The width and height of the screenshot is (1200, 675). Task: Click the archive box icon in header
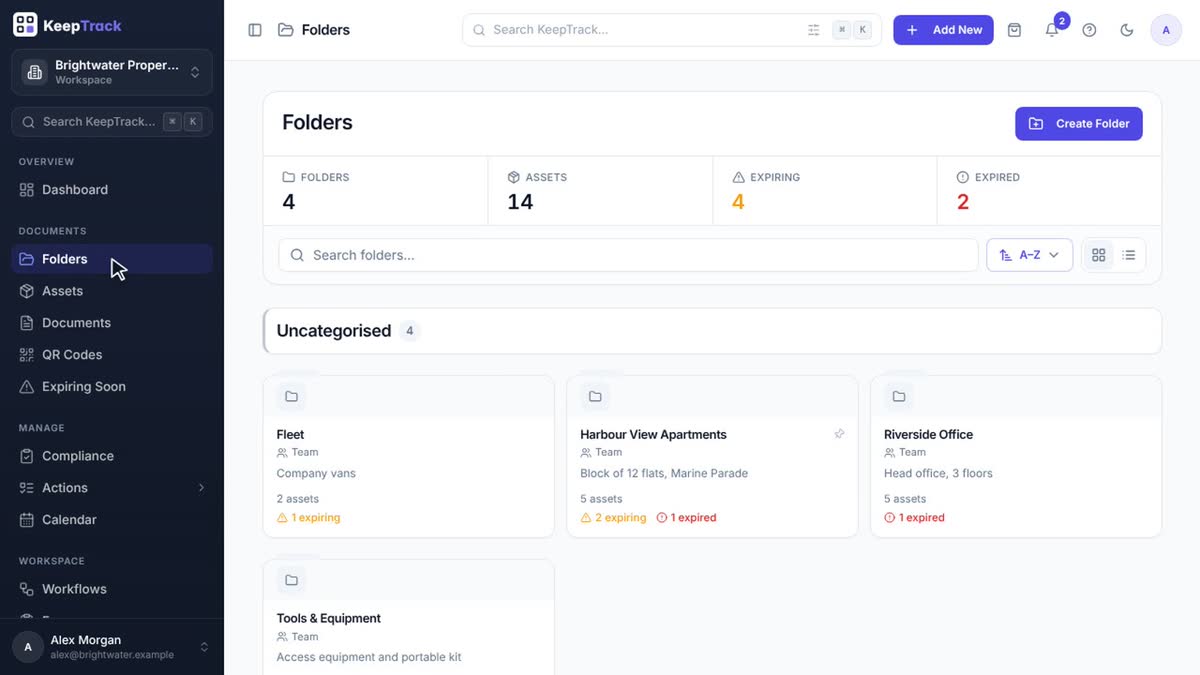point(1014,30)
